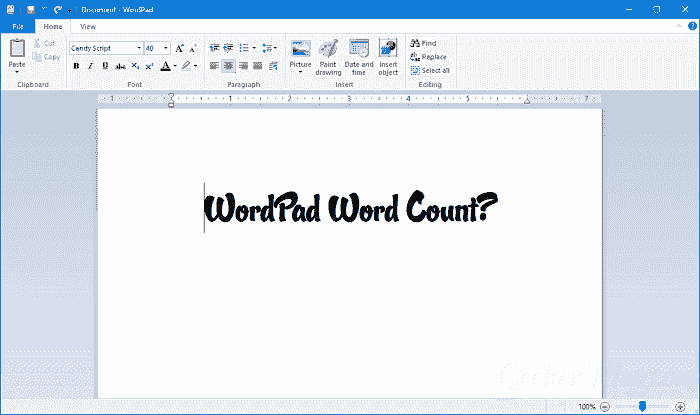Increase paragraph indent
700x415 pixels.
(228, 48)
